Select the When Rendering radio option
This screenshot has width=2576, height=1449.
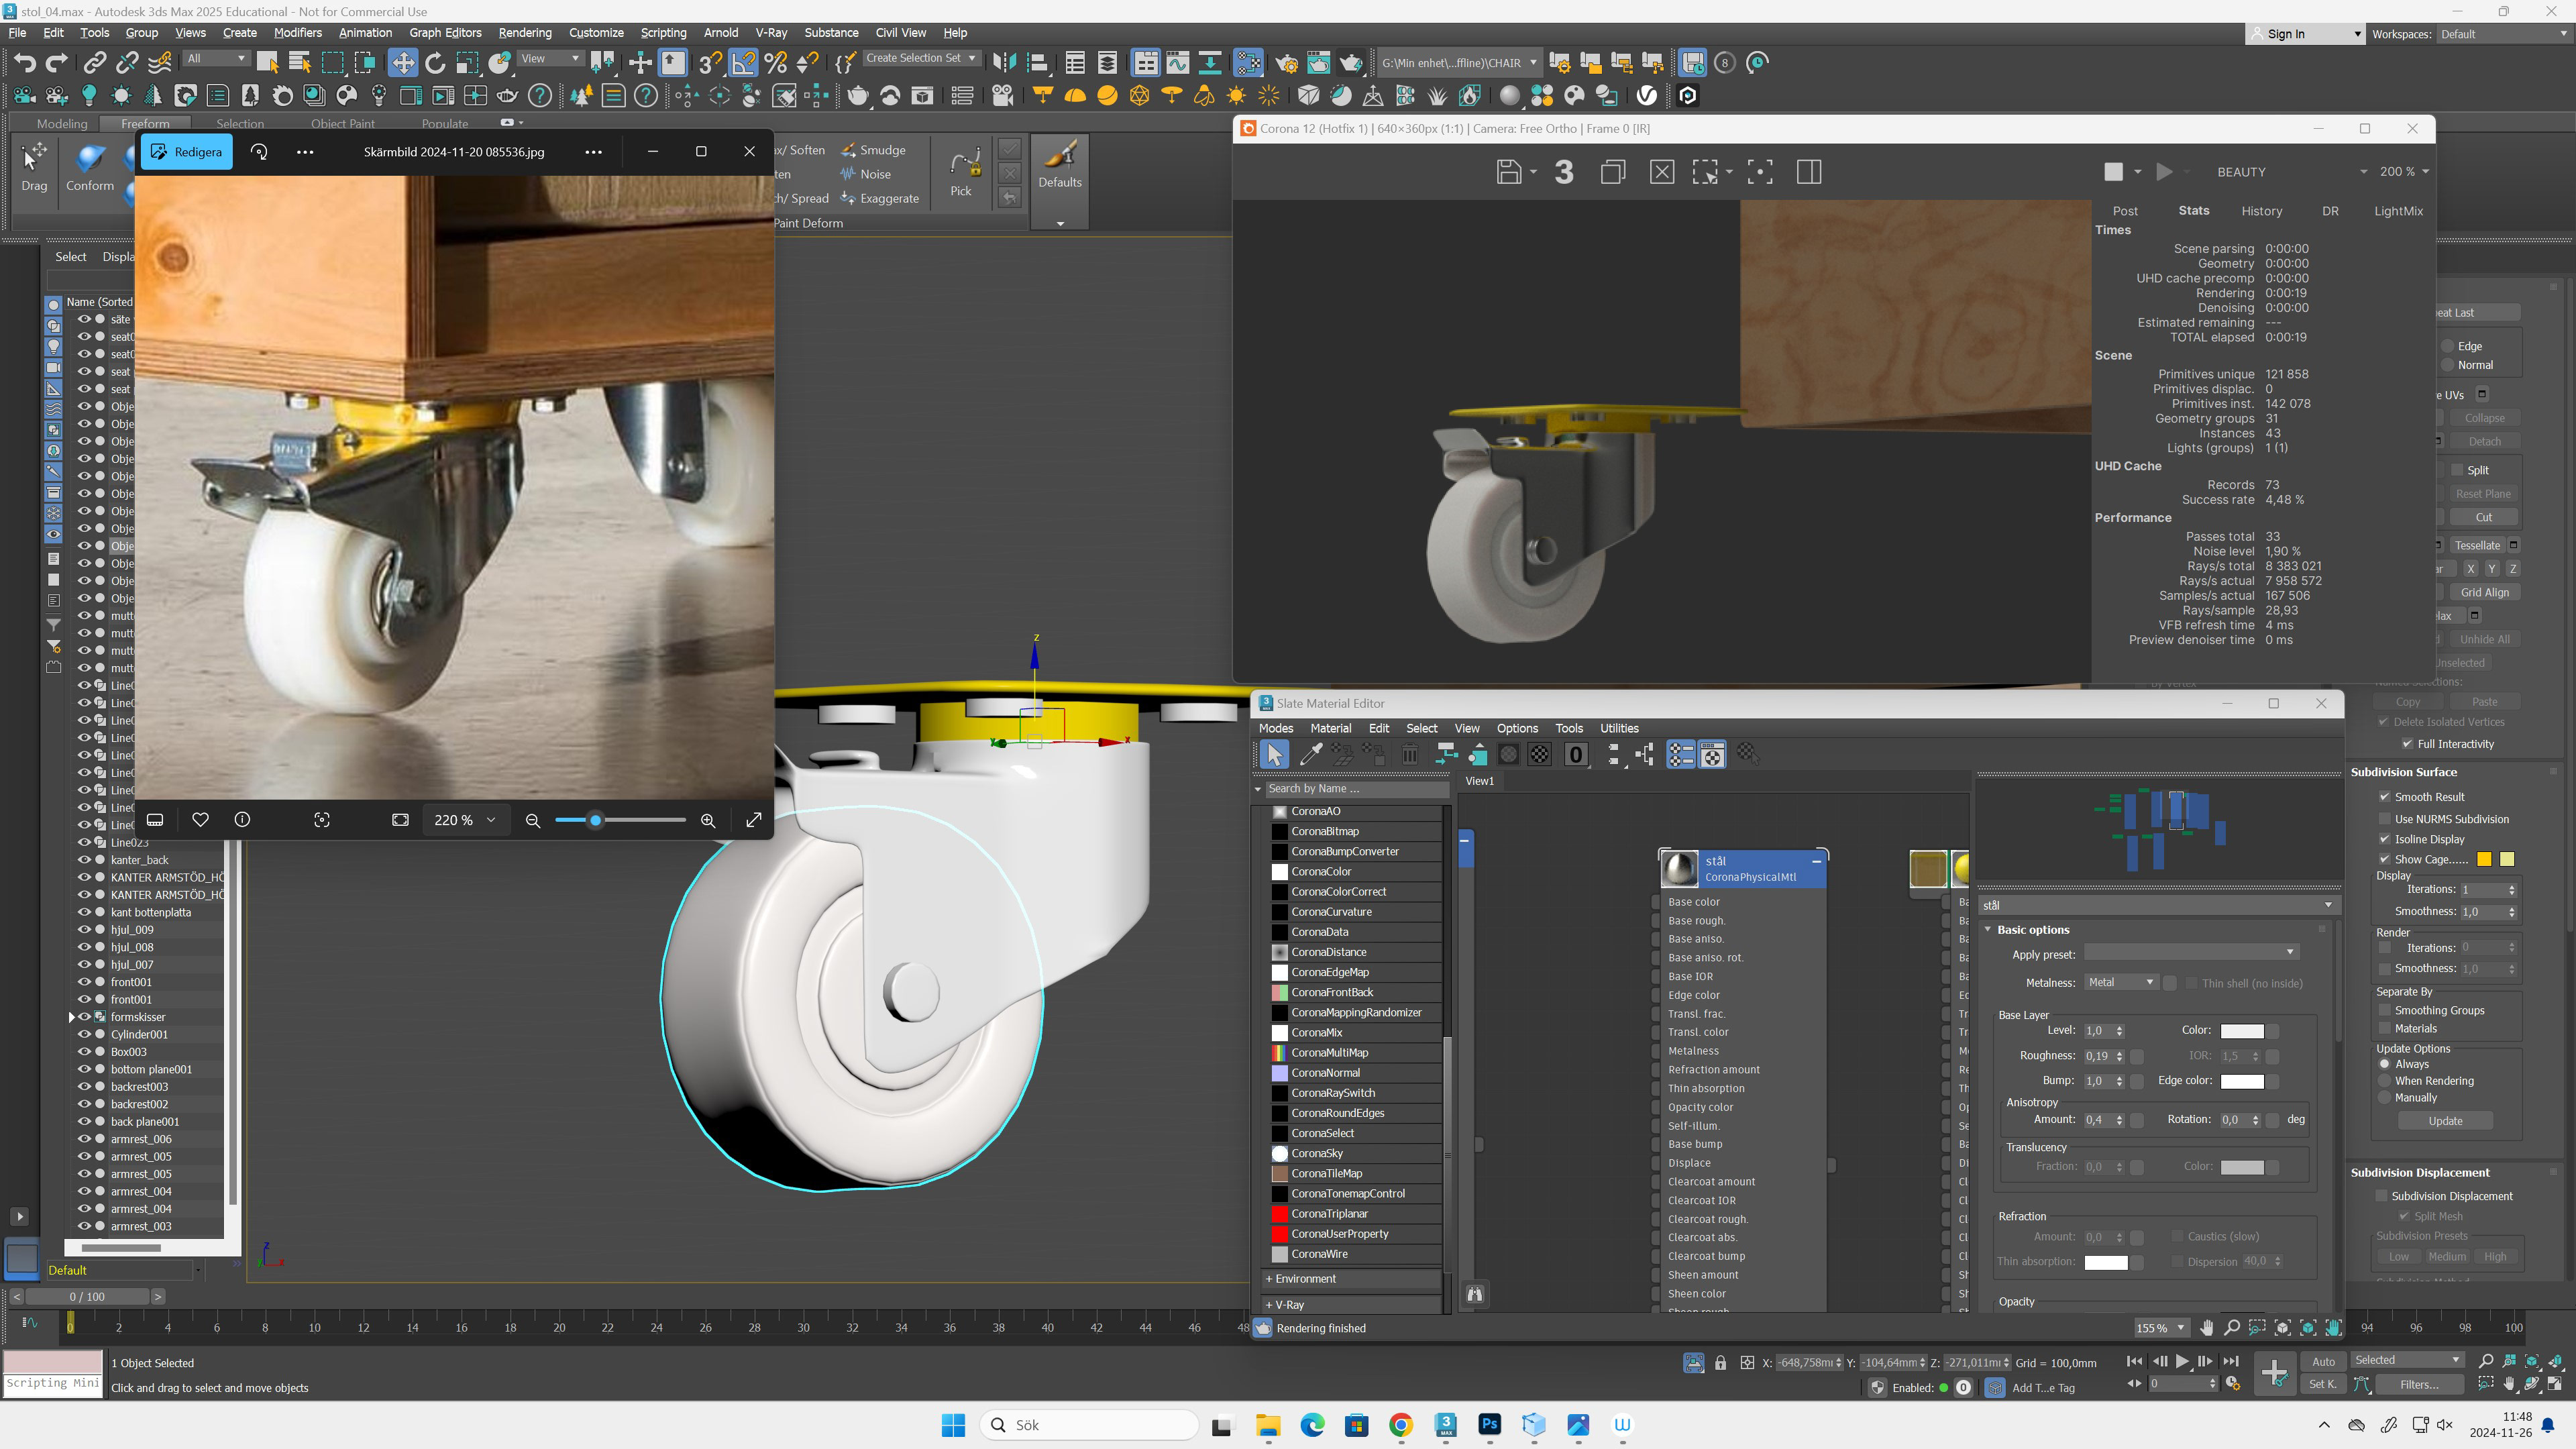click(2385, 1081)
